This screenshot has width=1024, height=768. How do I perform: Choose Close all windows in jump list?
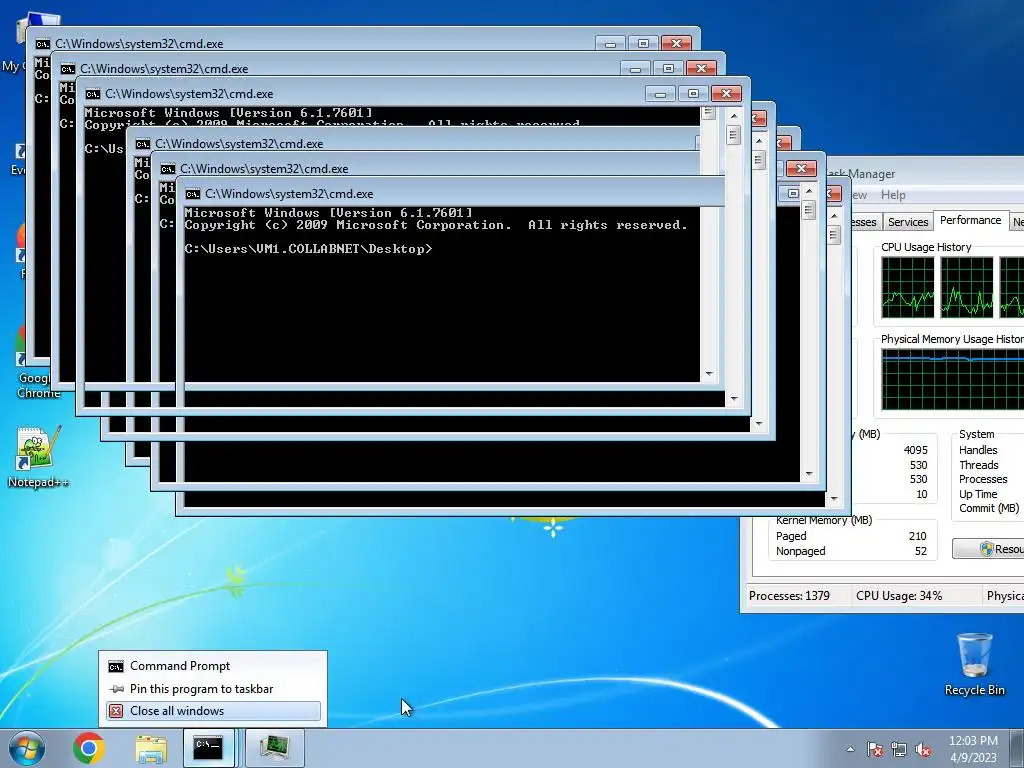coord(213,711)
